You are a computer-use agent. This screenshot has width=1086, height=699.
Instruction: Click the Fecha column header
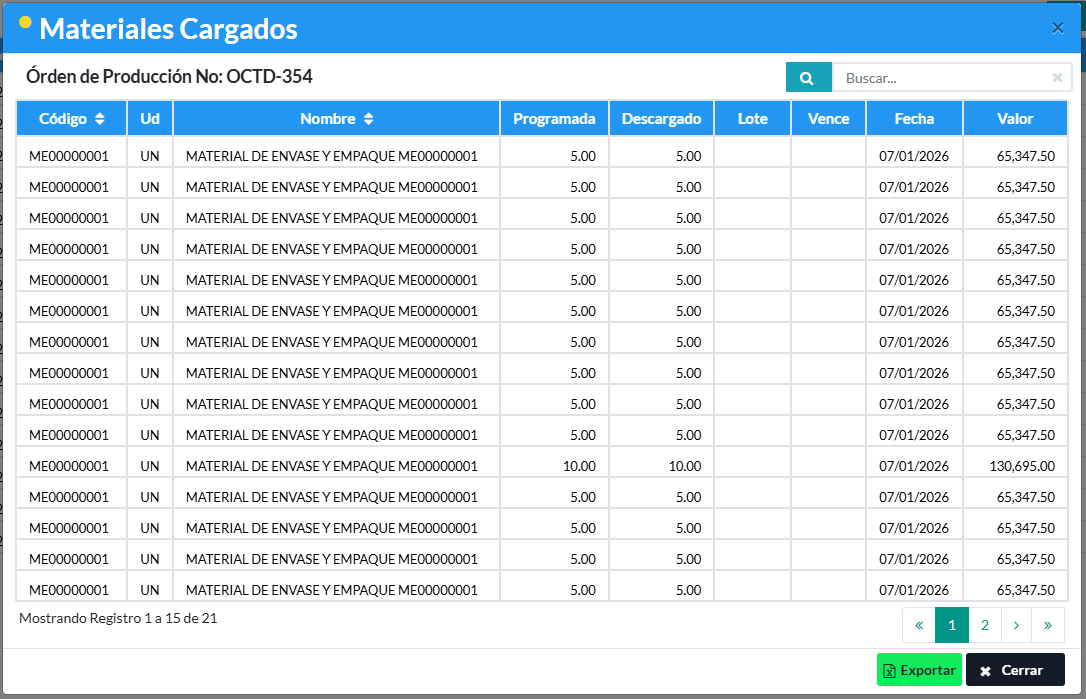(914, 119)
